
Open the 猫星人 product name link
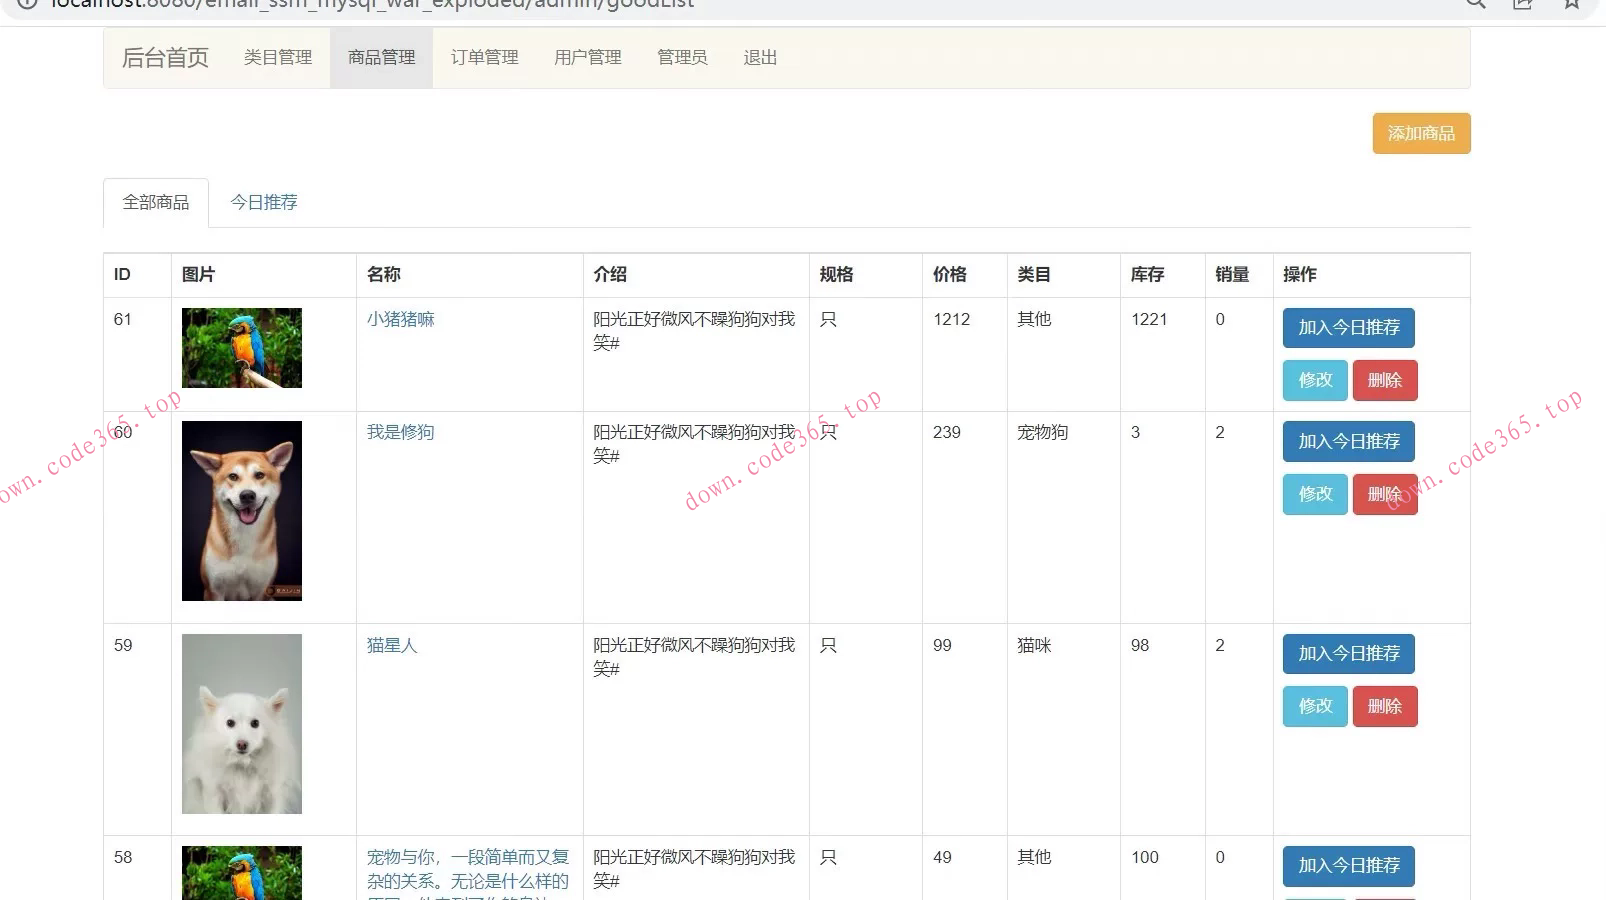tap(392, 645)
